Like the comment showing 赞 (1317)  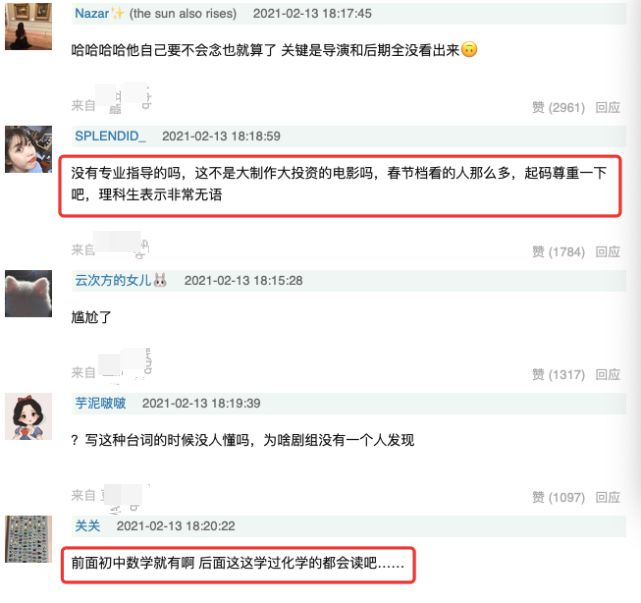point(558,374)
